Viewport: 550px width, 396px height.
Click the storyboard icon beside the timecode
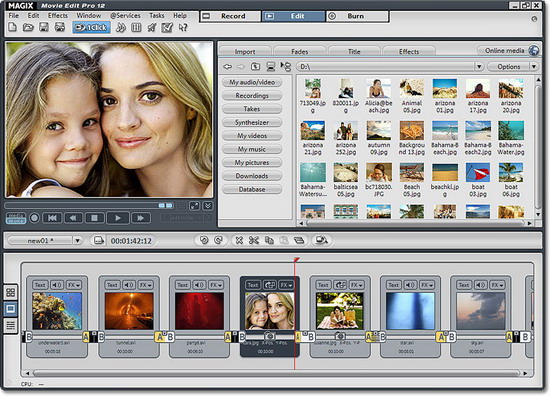pyautogui.click(x=99, y=240)
